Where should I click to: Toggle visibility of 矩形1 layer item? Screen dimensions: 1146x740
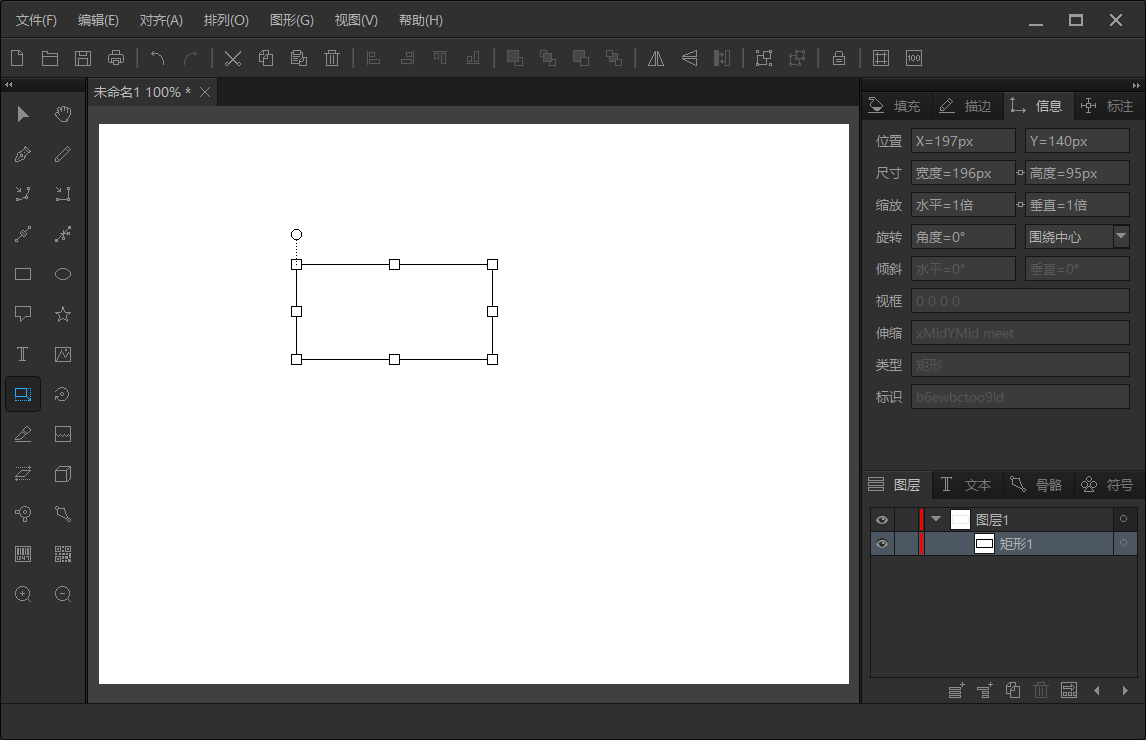[x=882, y=544]
